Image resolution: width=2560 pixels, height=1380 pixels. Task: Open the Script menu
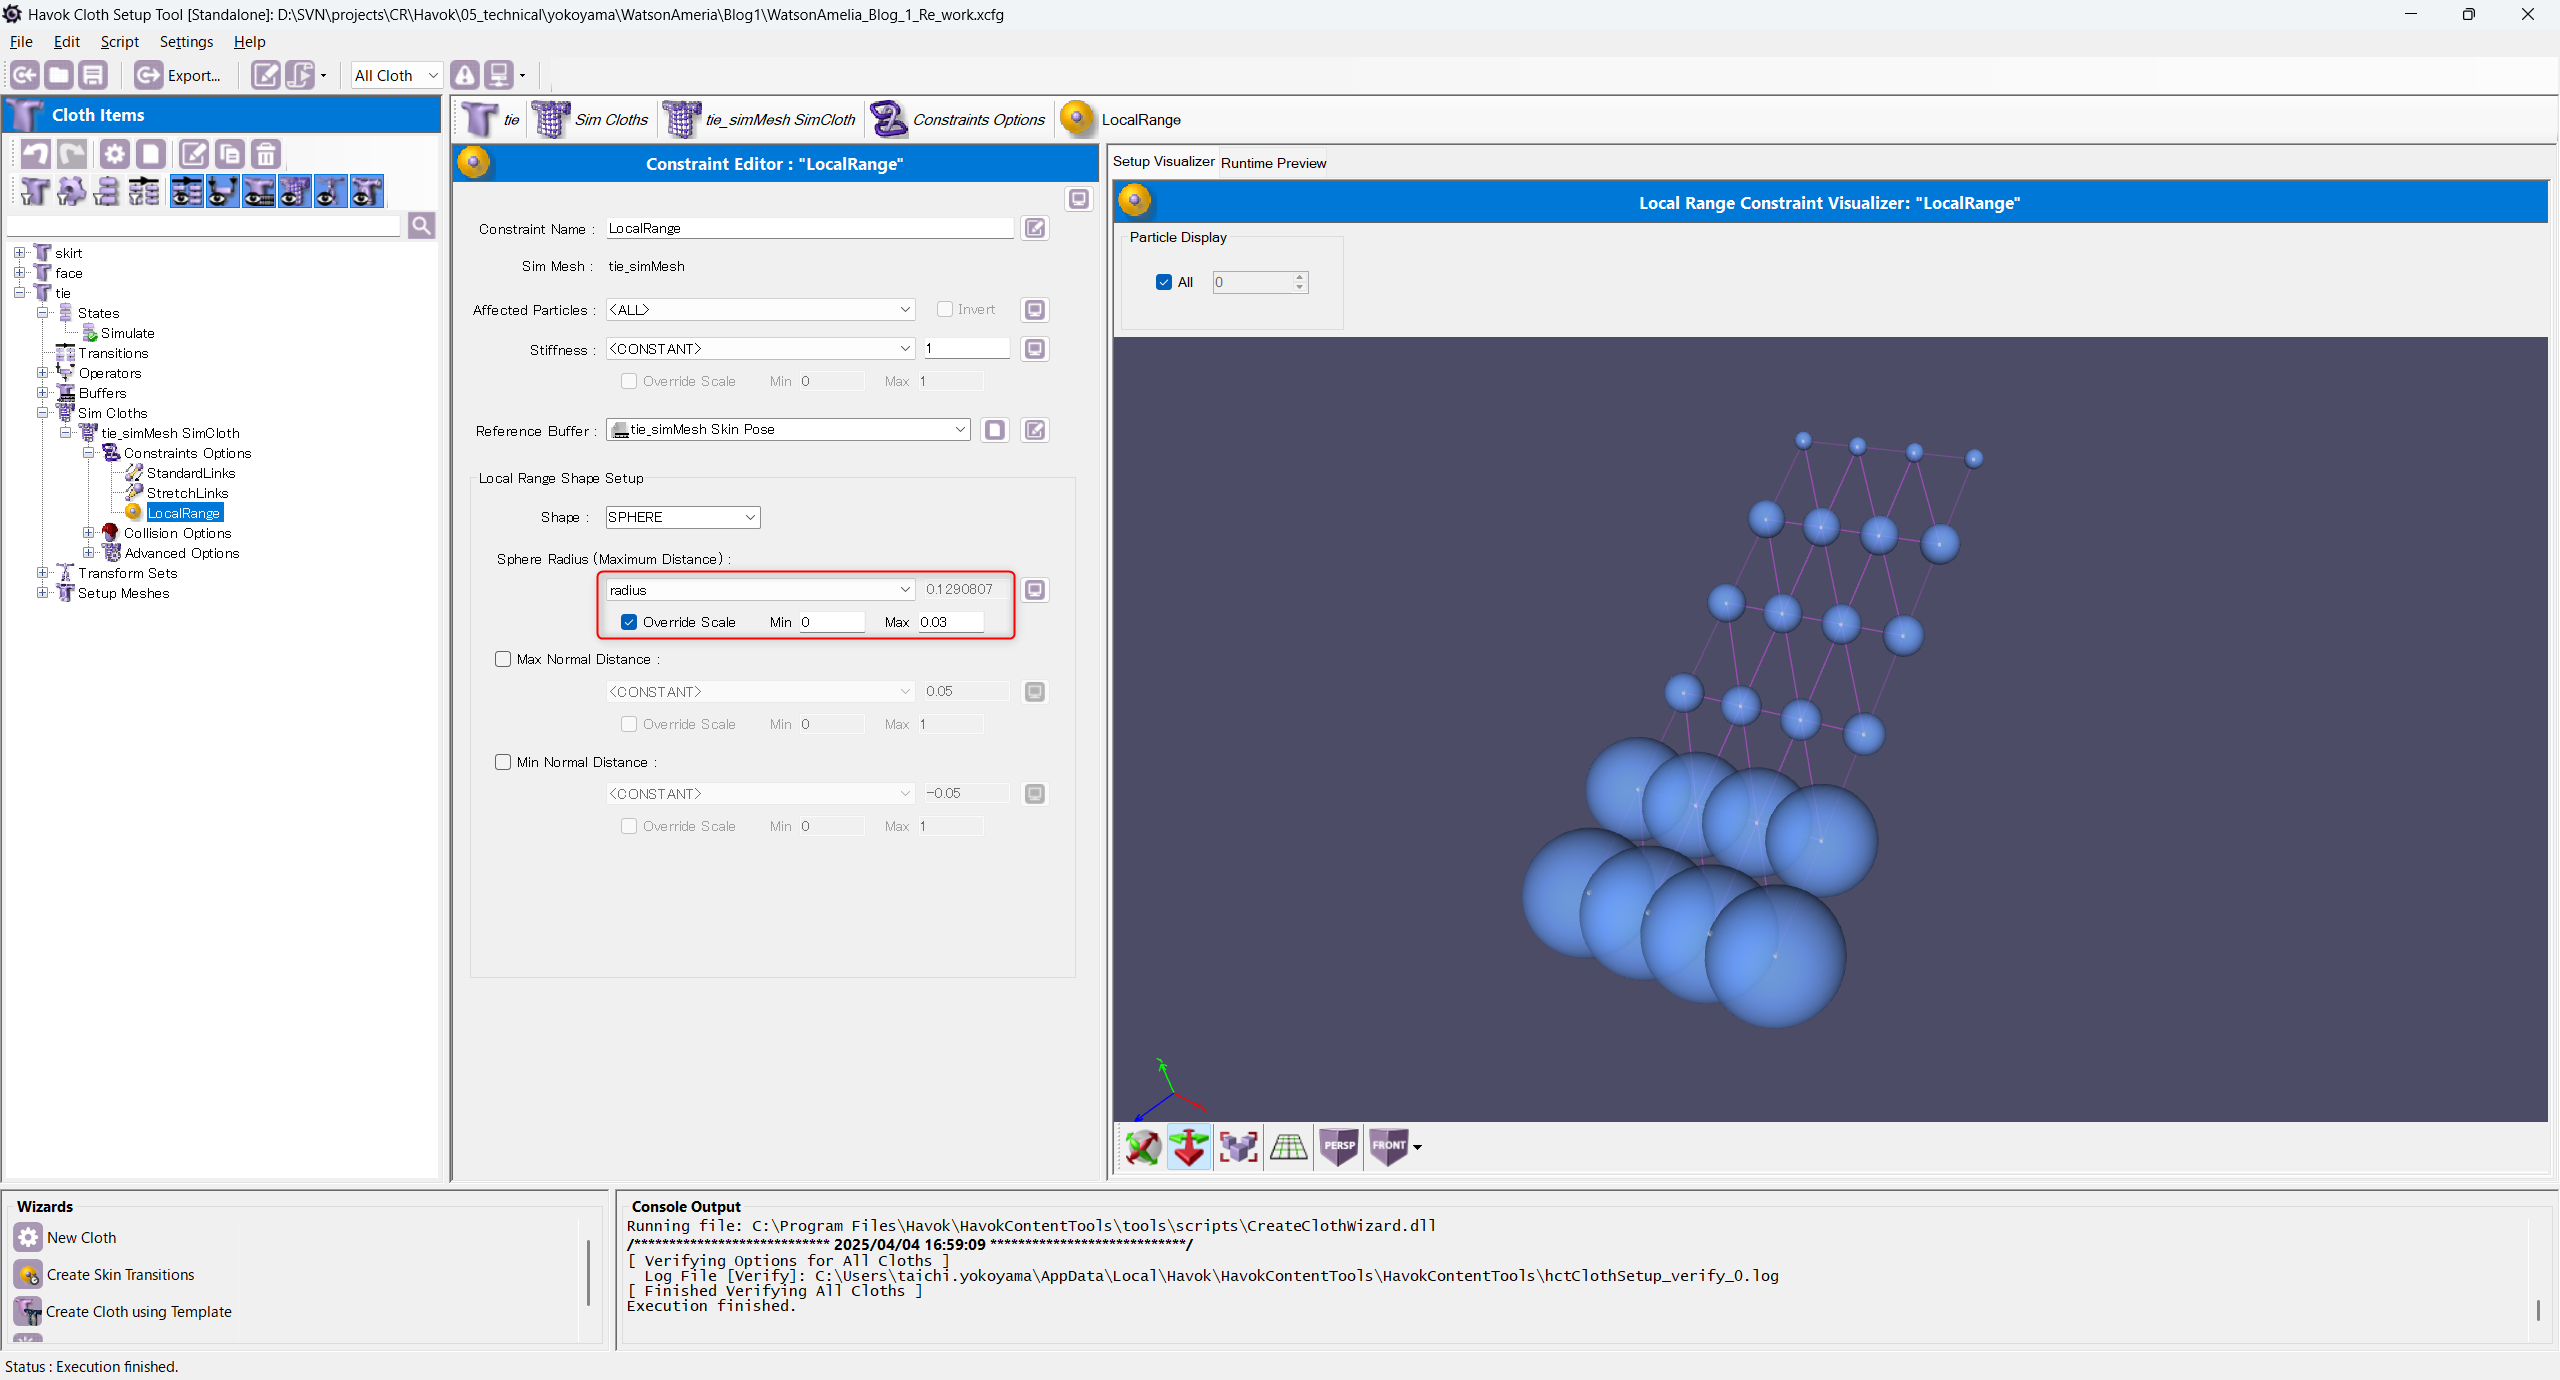click(119, 42)
